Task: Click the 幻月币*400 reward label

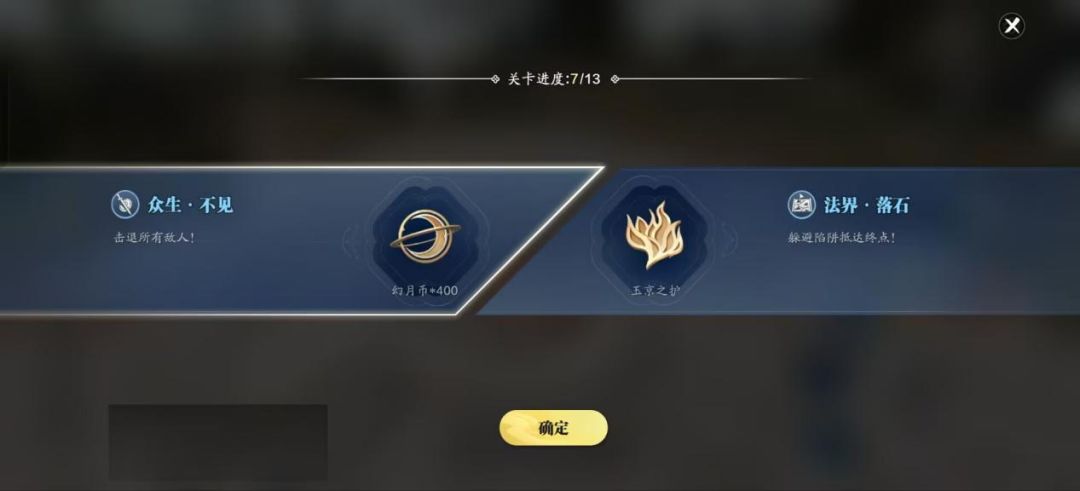Action: (425, 291)
